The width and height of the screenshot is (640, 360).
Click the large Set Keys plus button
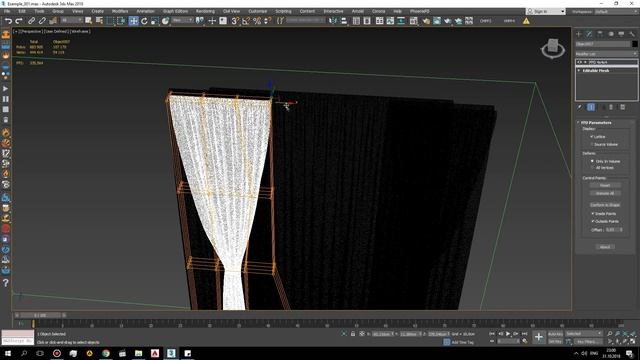pyautogui.click(x=539, y=337)
